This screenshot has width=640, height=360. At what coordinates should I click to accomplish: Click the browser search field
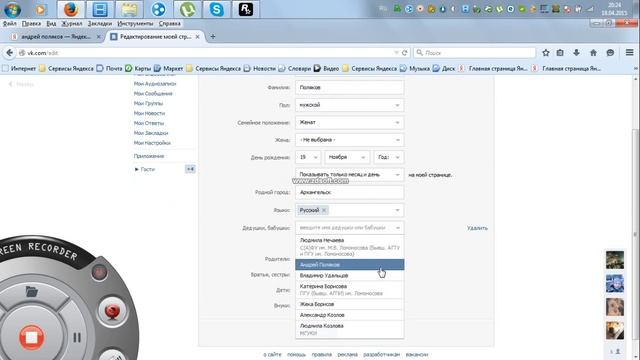pos(475,53)
